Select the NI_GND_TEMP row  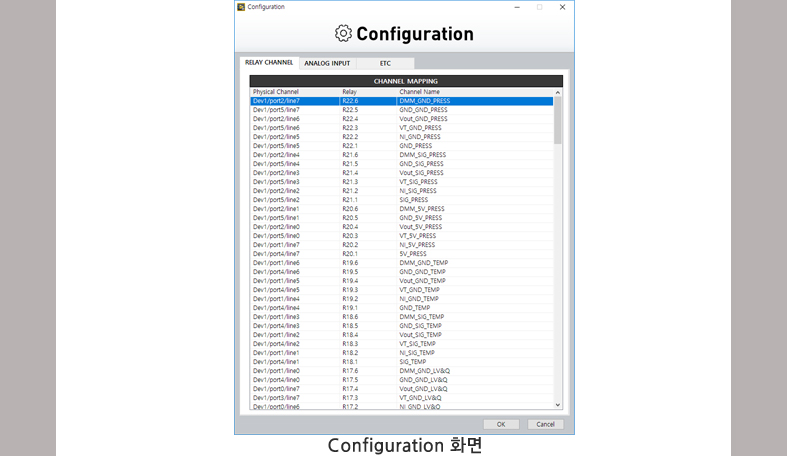[402, 299]
